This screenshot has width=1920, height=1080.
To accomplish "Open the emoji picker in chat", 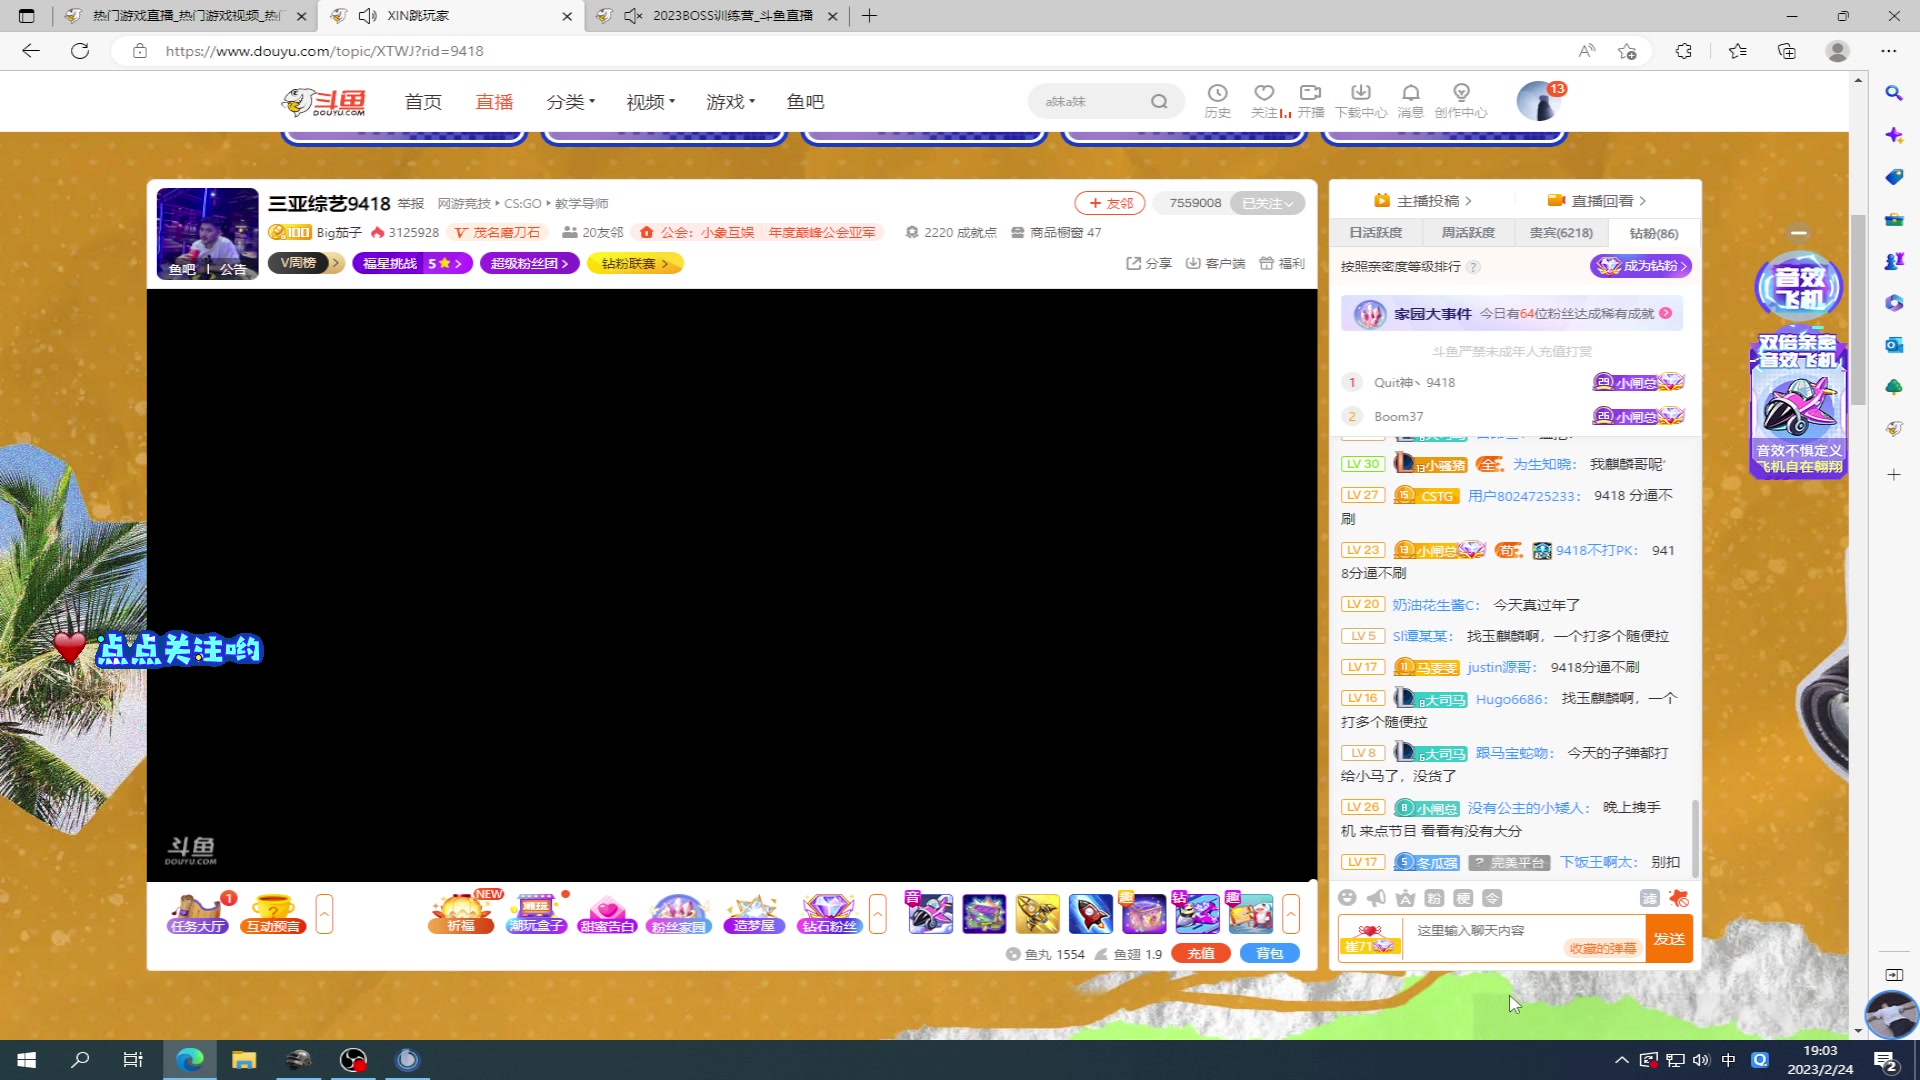I will (x=1347, y=898).
